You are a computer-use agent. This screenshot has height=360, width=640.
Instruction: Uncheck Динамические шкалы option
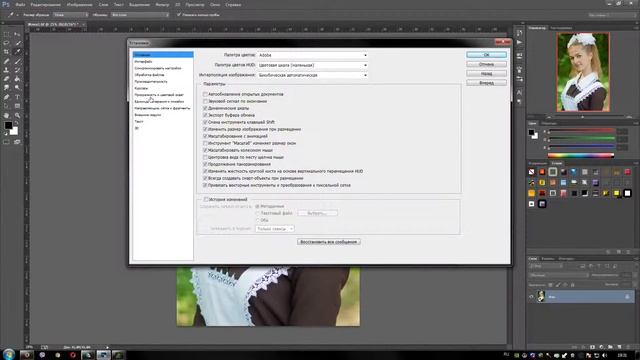pos(205,108)
